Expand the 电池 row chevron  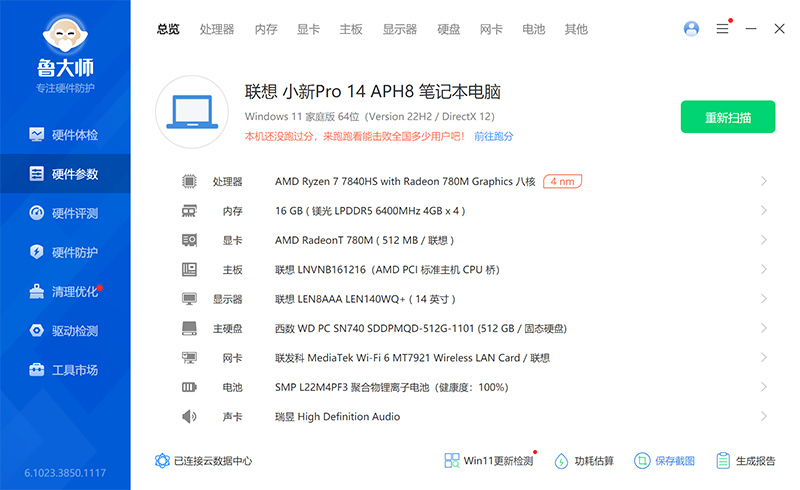764,387
